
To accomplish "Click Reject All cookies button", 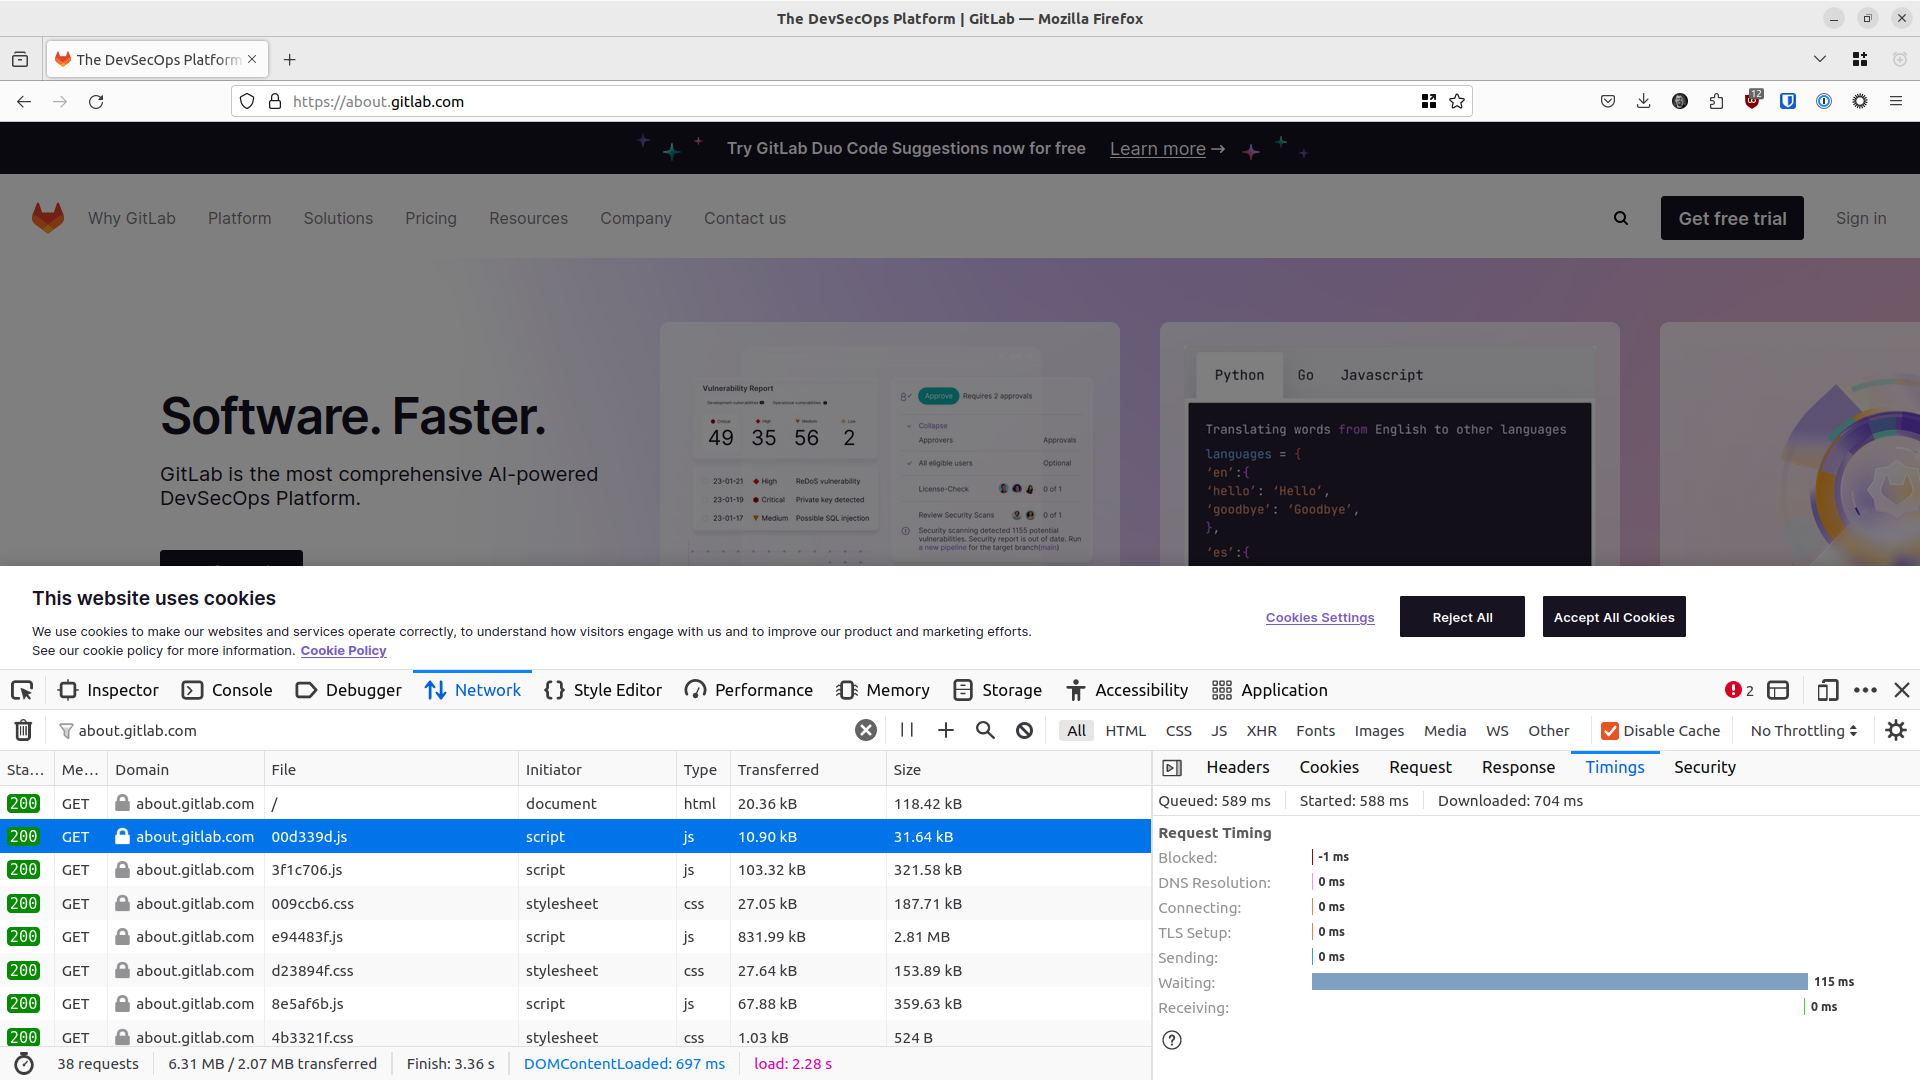I will 1462,617.
